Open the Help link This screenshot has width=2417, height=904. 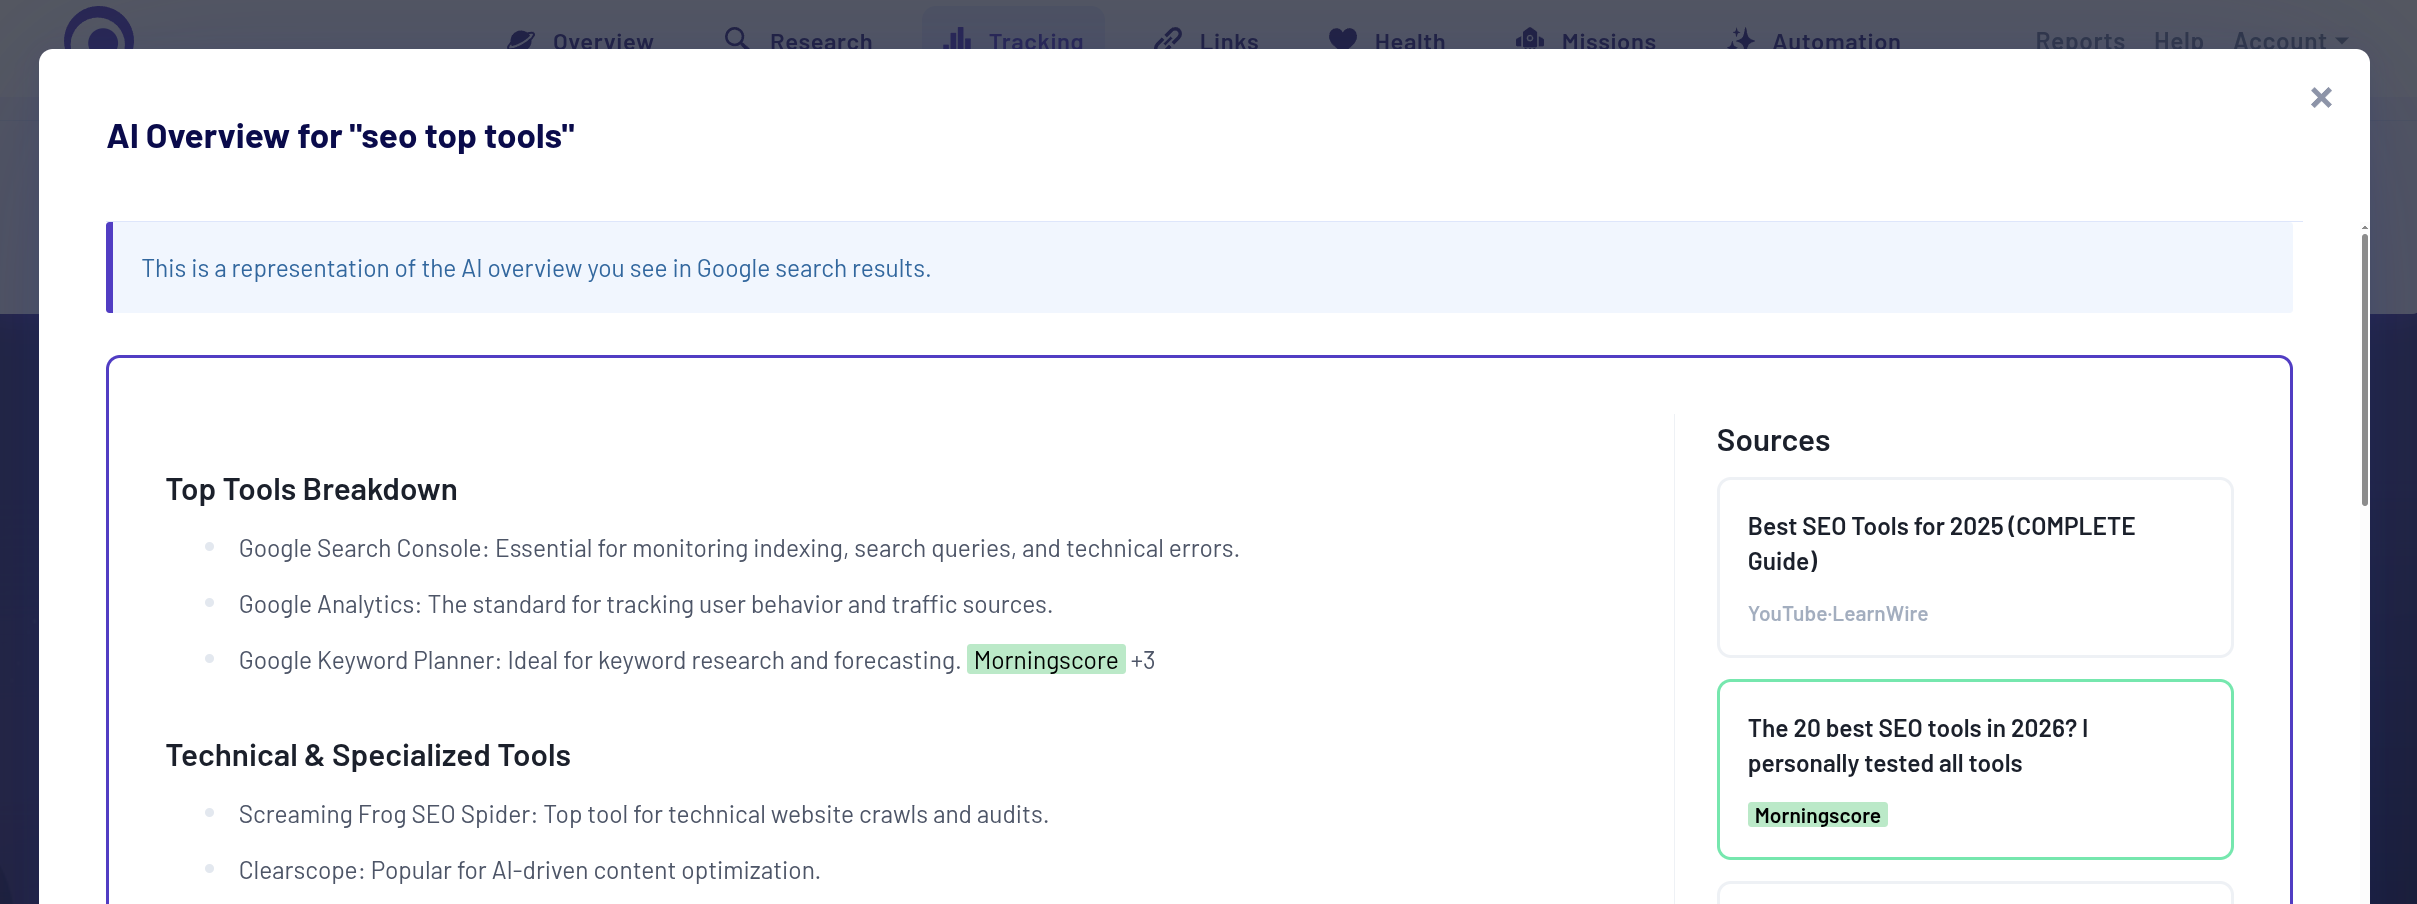click(x=2179, y=41)
